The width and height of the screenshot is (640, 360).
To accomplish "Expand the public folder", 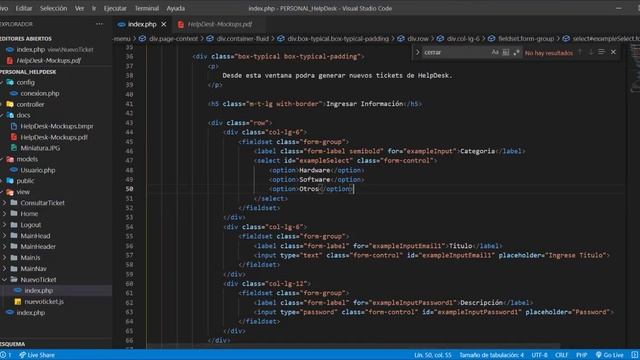I will (x=25, y=181).
